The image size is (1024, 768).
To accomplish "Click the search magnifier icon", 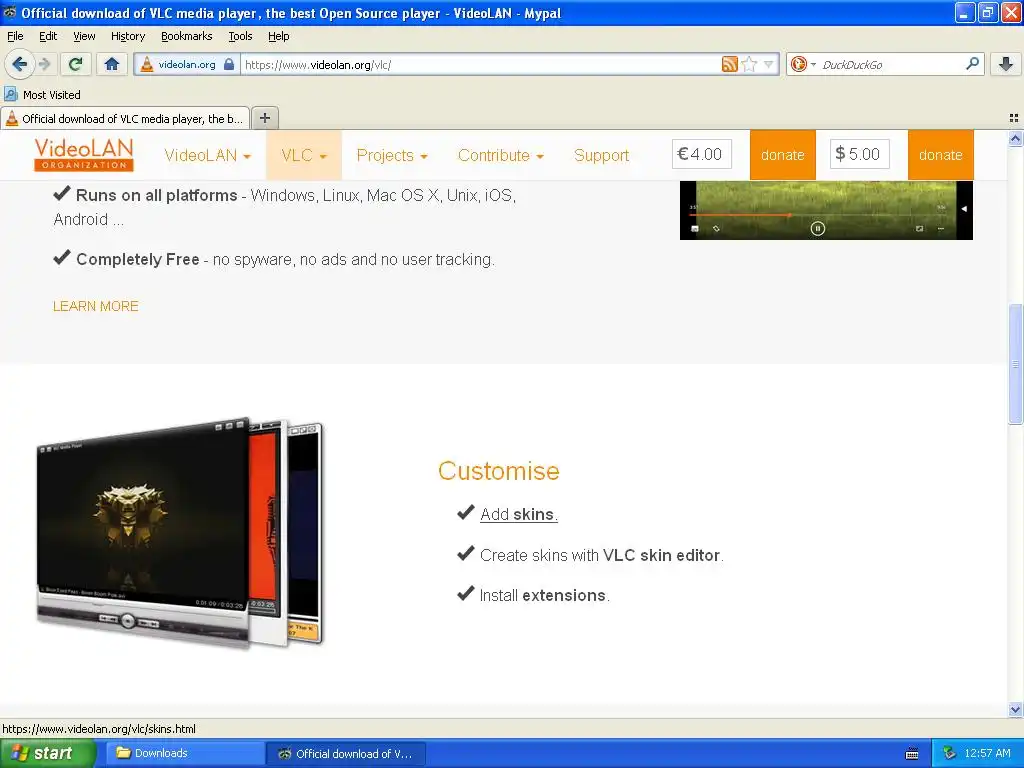I will click(x=972, y=63).
